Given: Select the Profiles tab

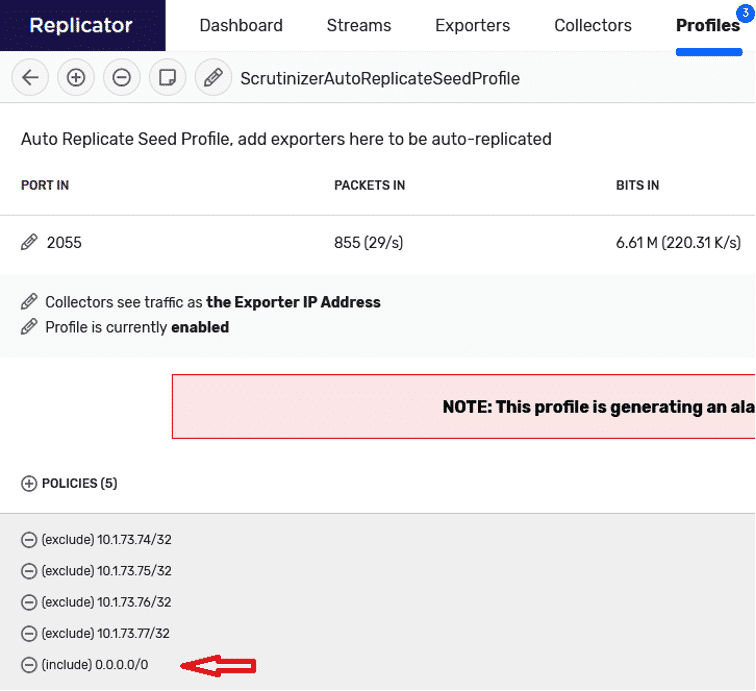Looking at the screenshot, I should point(708,25).
